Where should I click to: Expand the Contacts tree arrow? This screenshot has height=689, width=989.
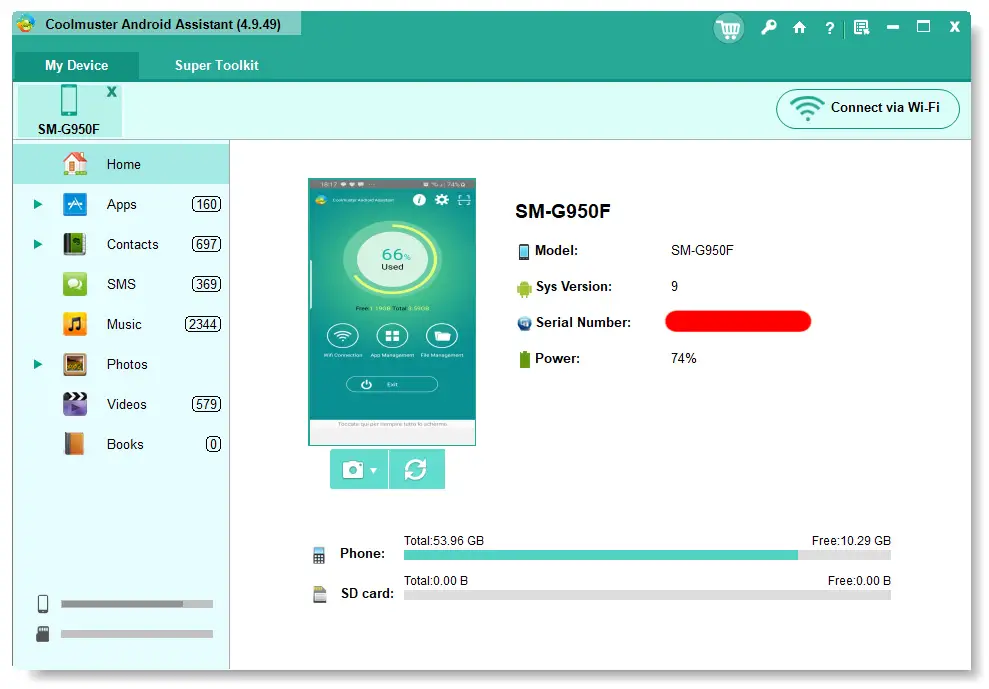38,244
